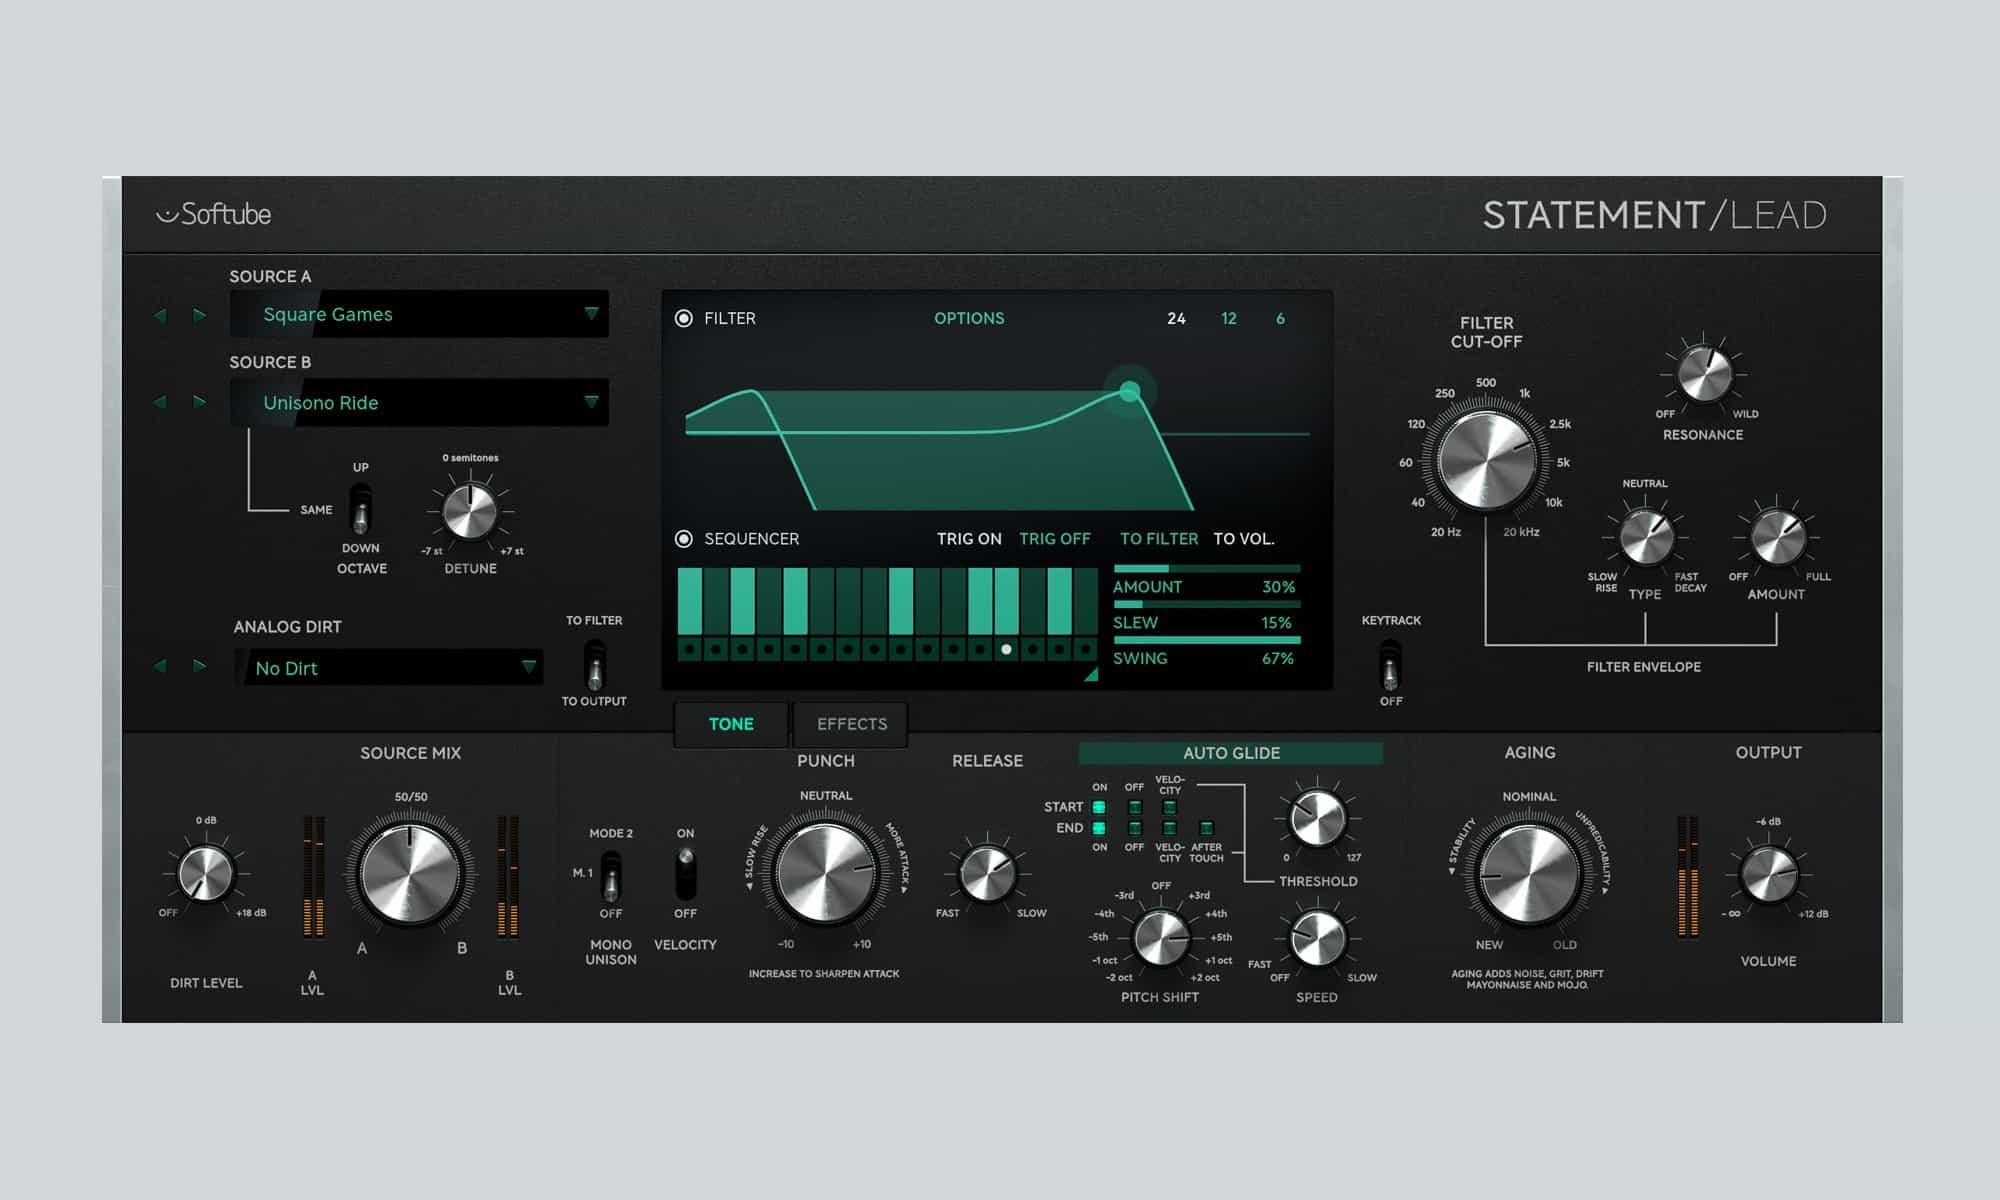The height and width of the screenshot is (1200, 2000).
Task: Click the Detune knob
Action: (470, 512)
